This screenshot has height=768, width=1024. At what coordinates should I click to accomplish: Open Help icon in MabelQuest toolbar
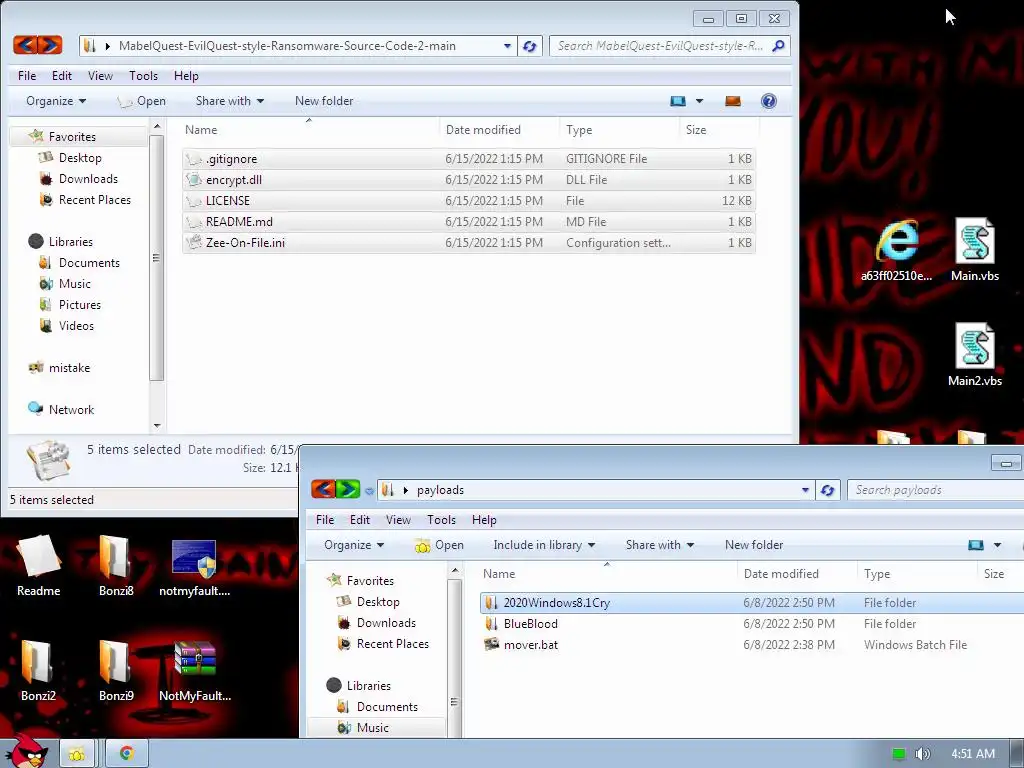click(x=769, y=101)
